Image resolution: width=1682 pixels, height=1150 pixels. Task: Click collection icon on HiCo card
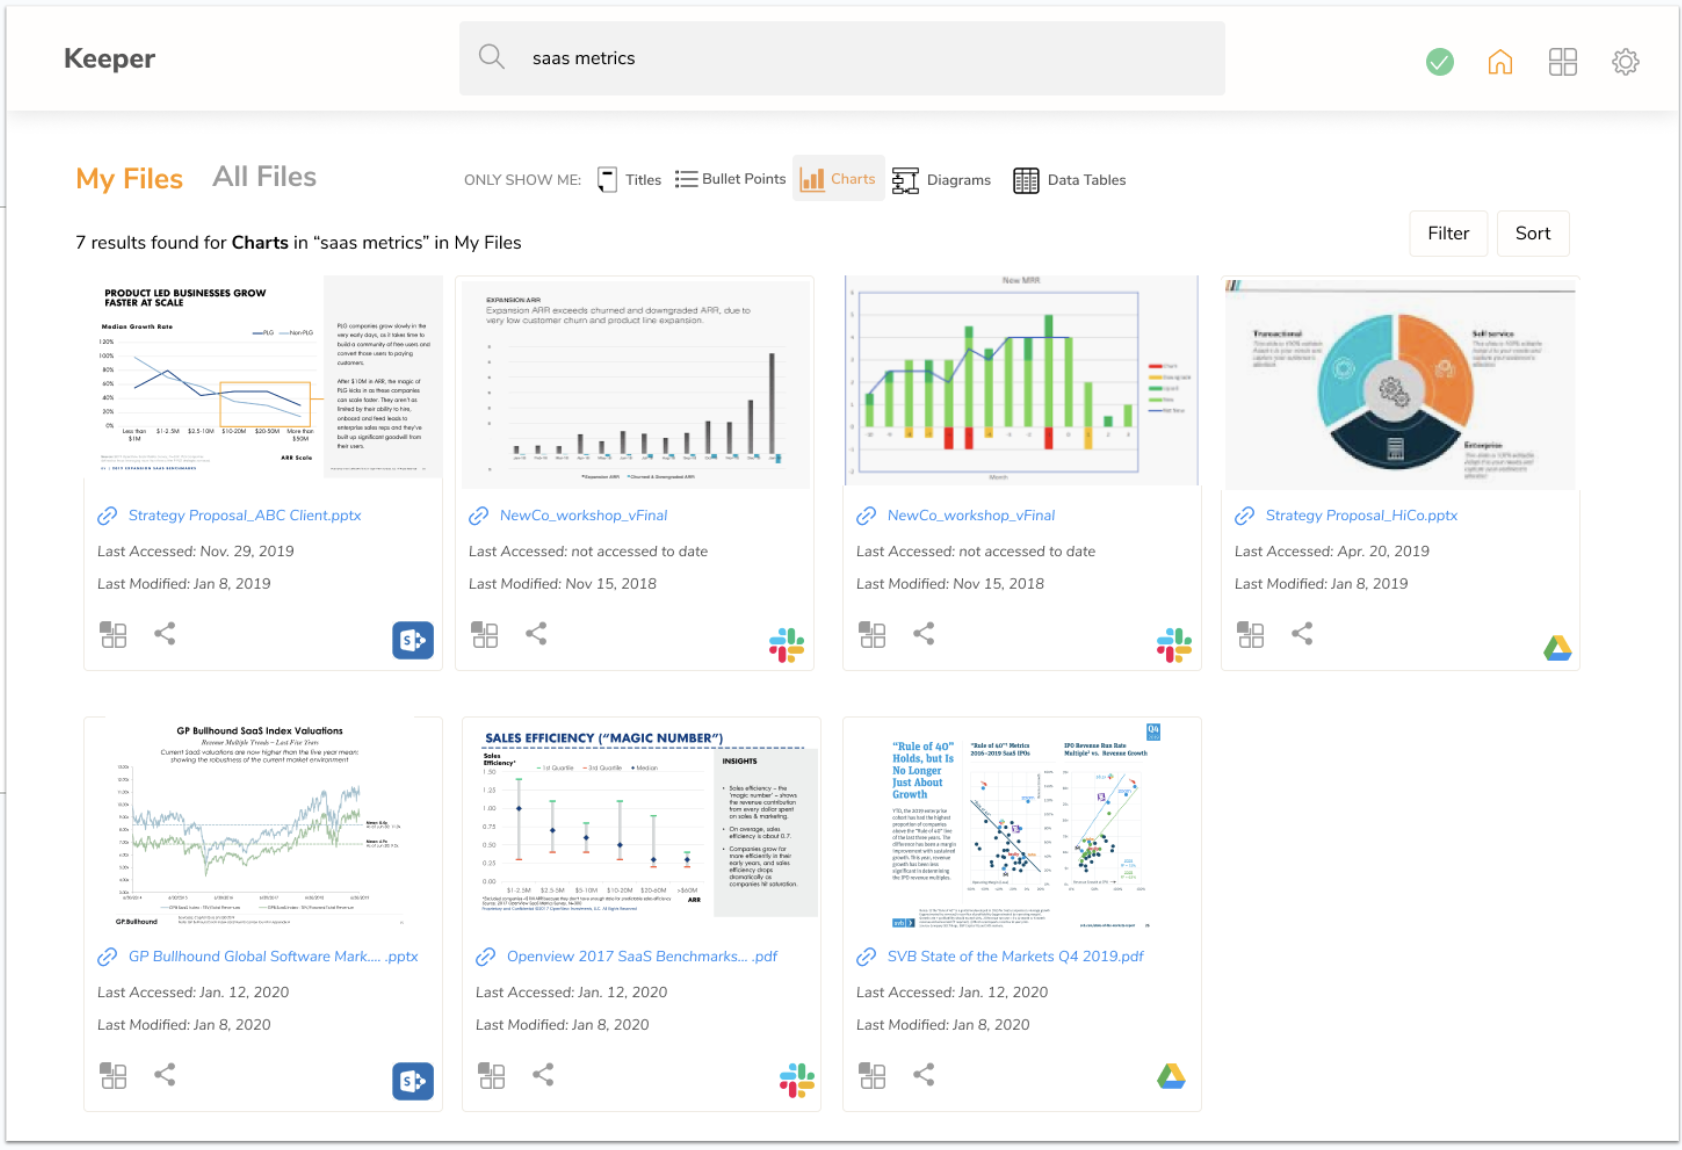pyautogui.click(x=1250, y=634)
